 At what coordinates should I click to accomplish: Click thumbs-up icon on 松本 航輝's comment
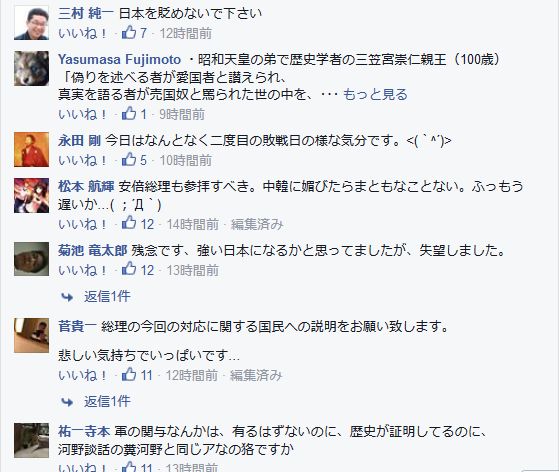(129, 223)
